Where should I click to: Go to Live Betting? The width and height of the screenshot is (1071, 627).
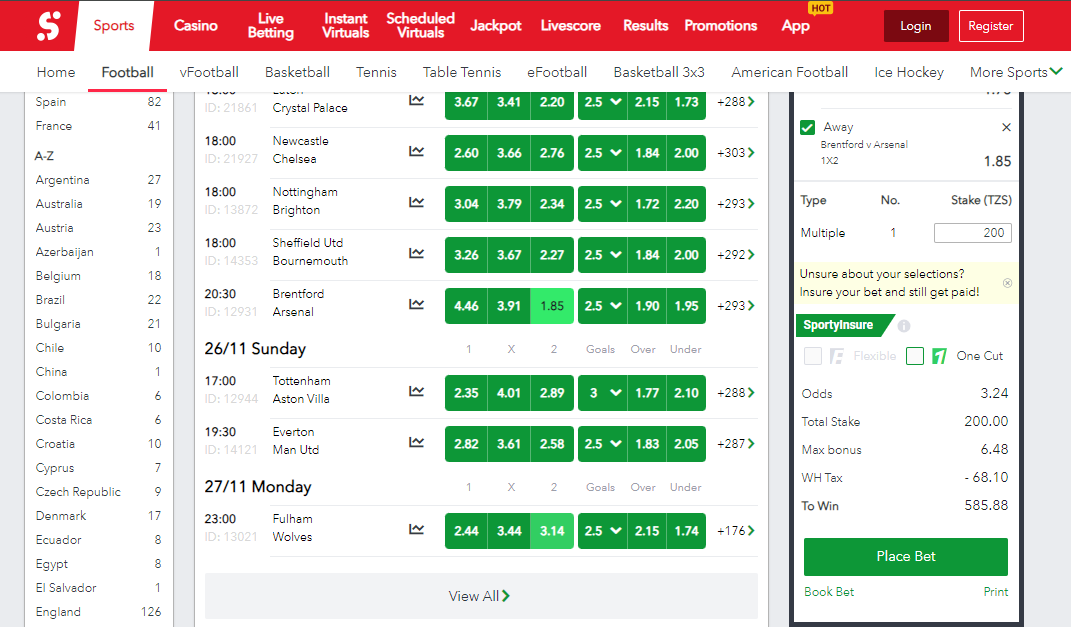tap(270, 25)
